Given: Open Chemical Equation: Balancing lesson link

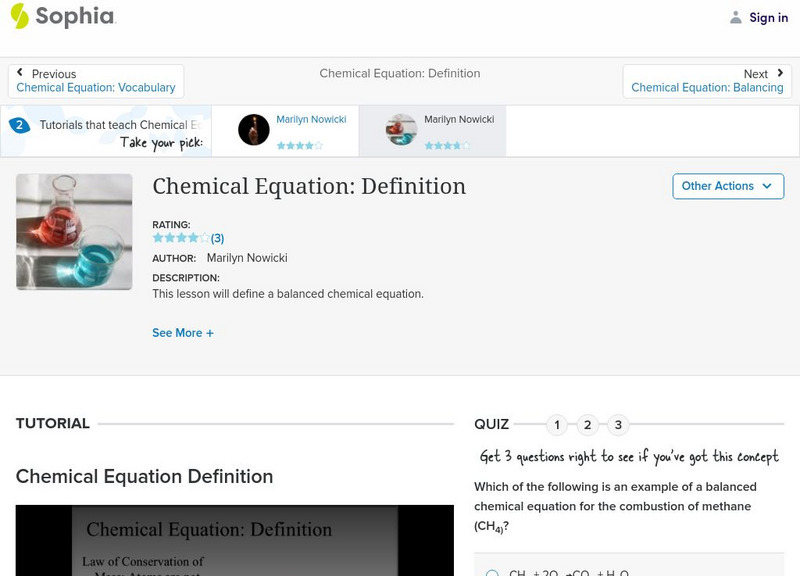Looking at the screenshot, I should (708, 87).
